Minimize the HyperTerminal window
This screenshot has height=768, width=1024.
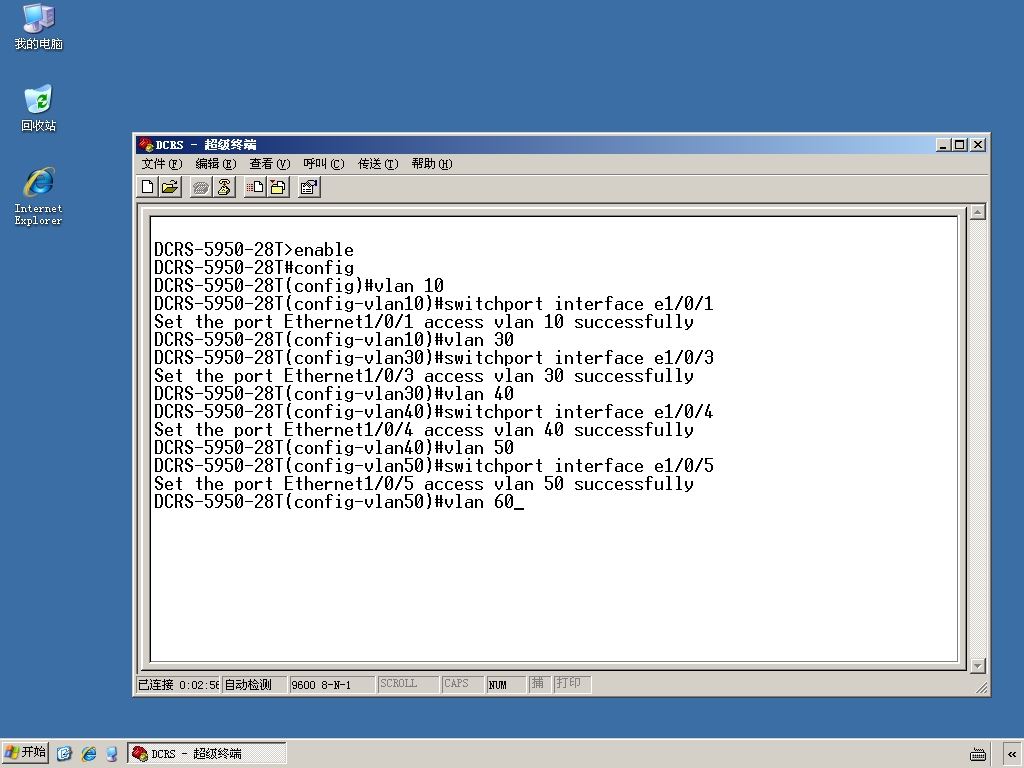943,145
